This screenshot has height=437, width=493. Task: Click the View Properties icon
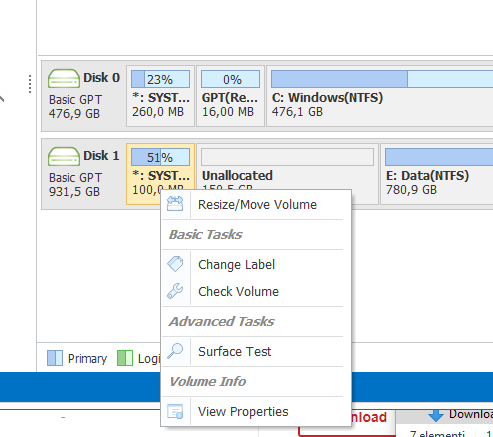click(175, 411)
